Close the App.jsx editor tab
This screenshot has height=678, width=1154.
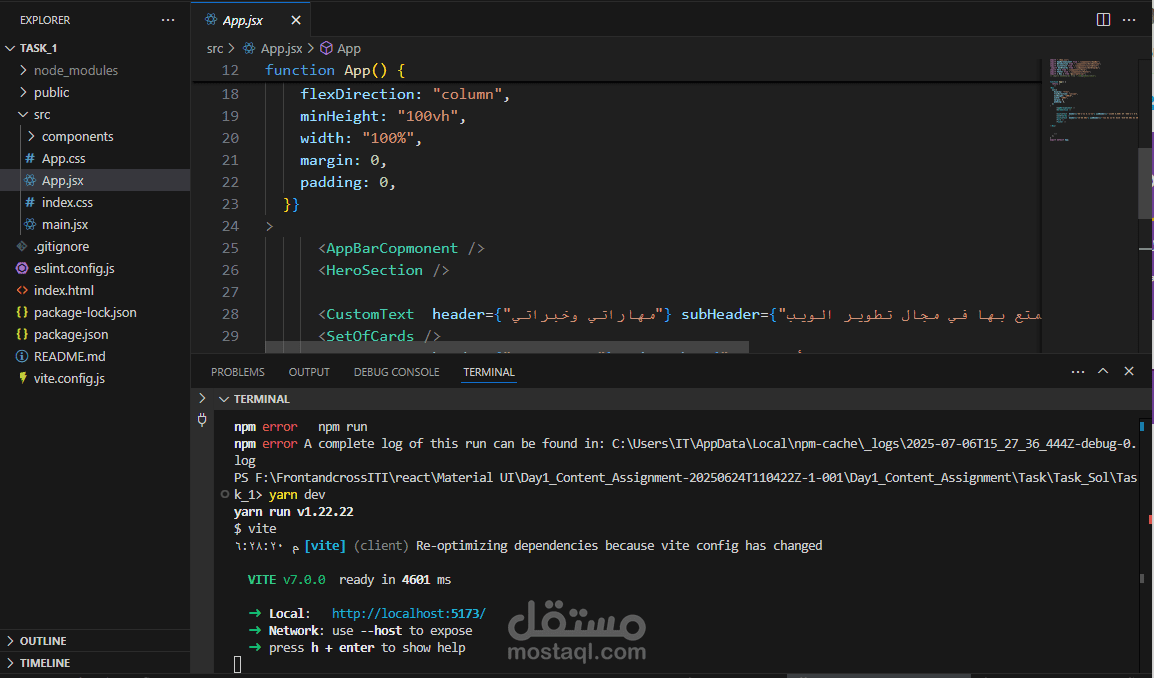pos(296,21)
